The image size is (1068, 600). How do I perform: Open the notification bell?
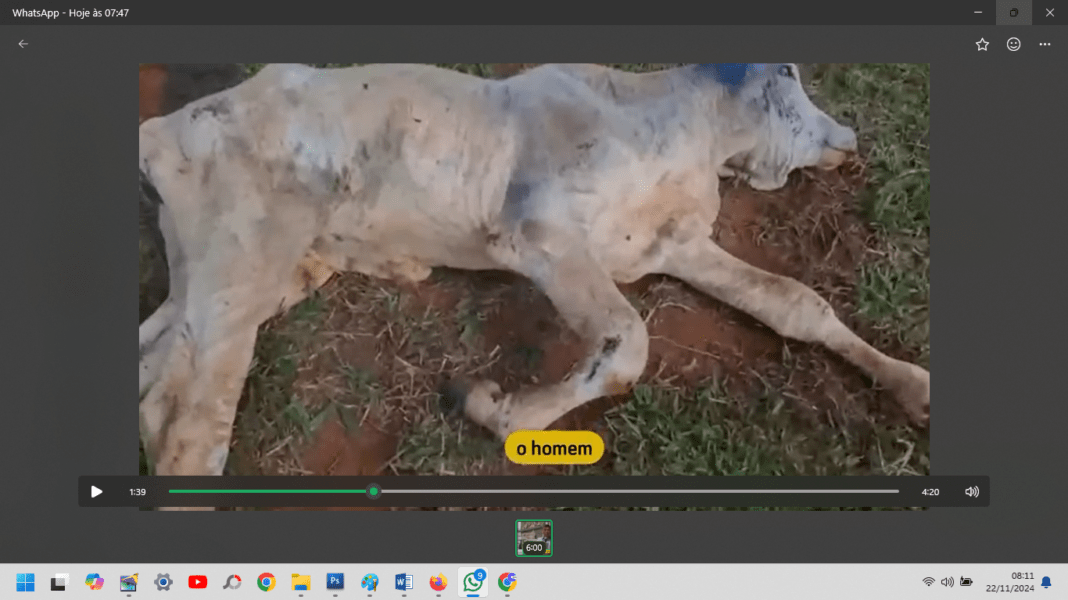point(1046,582)
